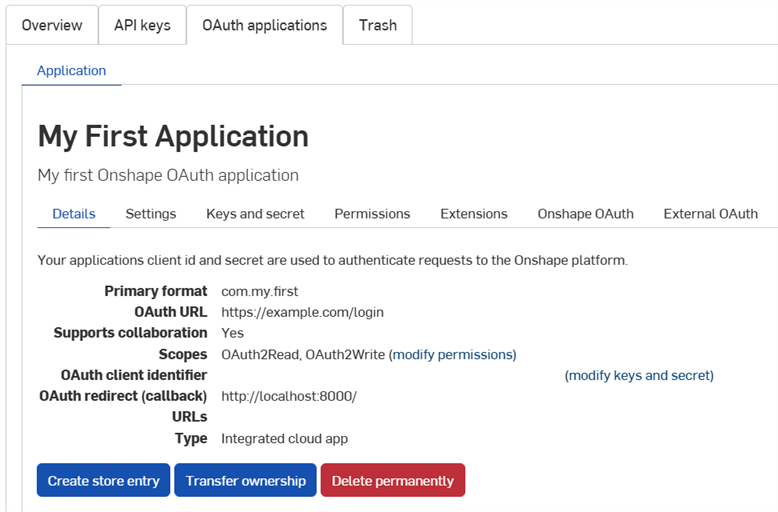778x512 pixels.
Task: Click the Supports collaboration Yes value
Action: tap(232, 333)
